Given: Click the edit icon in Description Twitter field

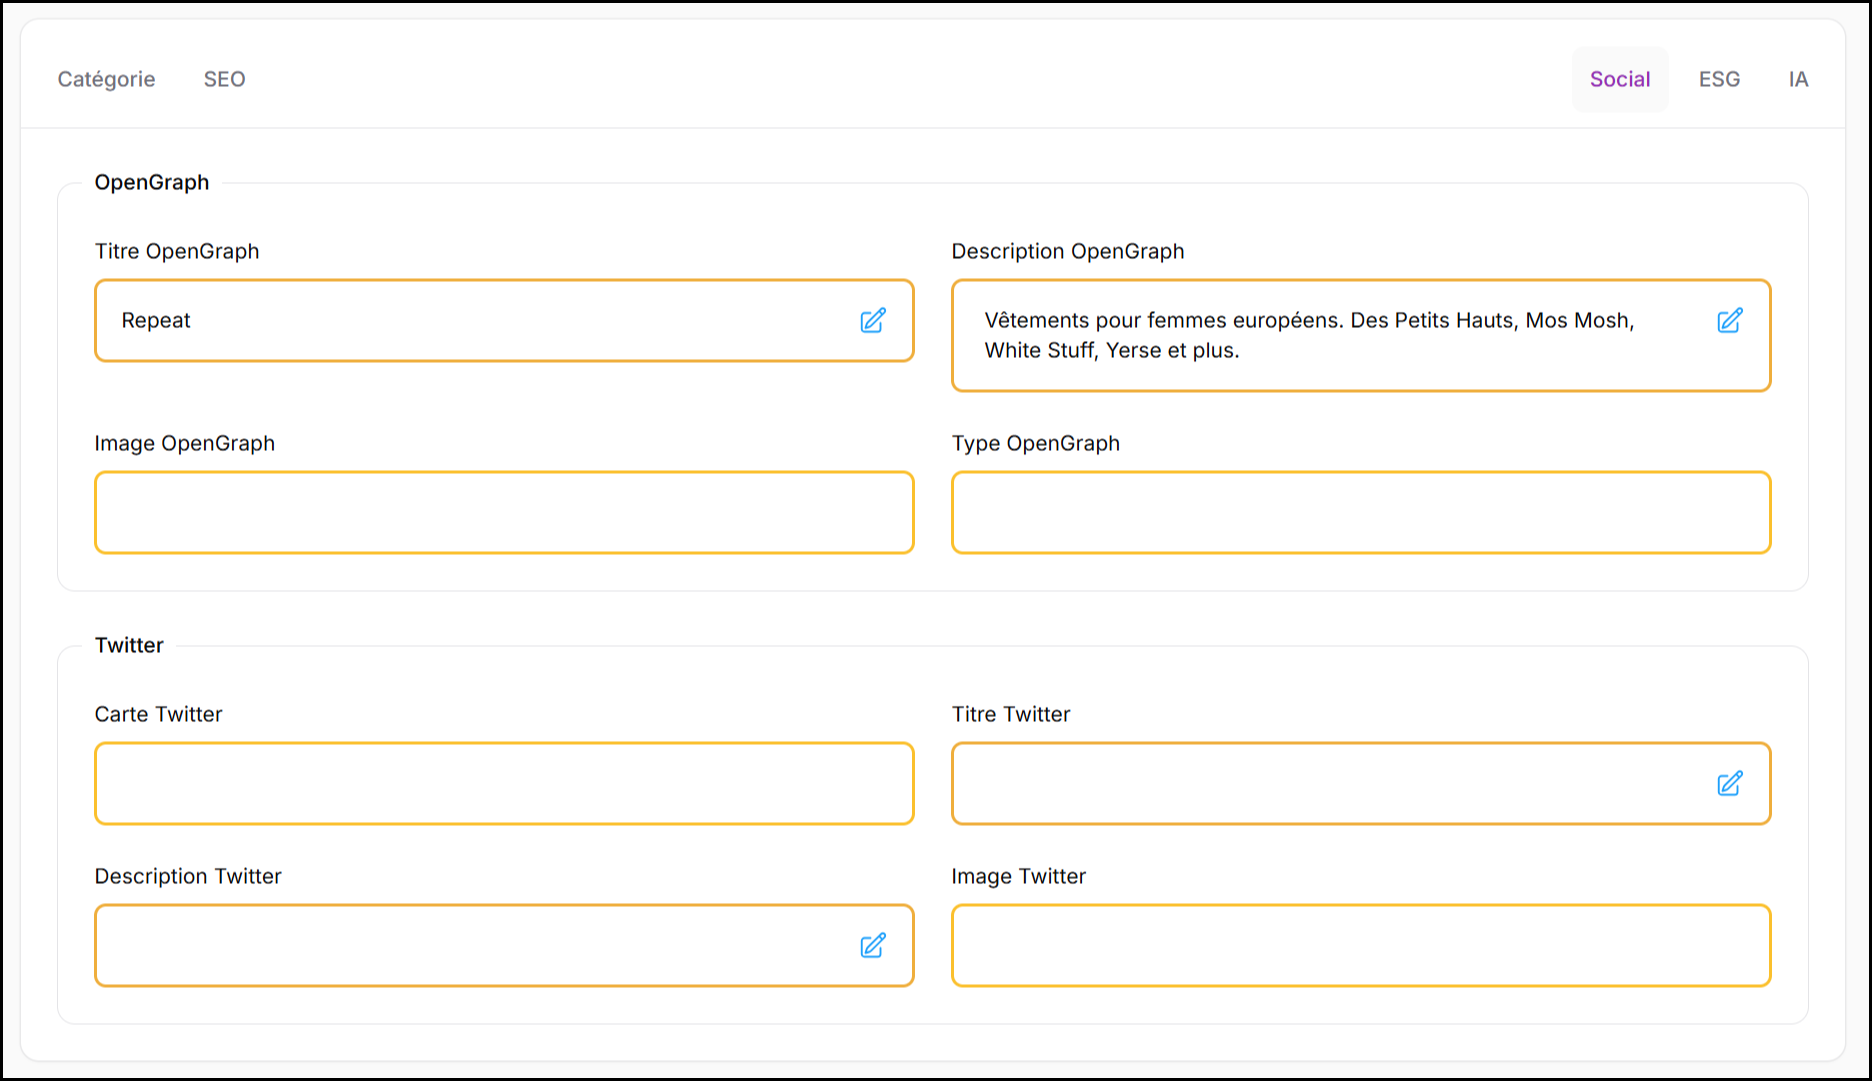Looking at the screenshot, I should 872,945.
